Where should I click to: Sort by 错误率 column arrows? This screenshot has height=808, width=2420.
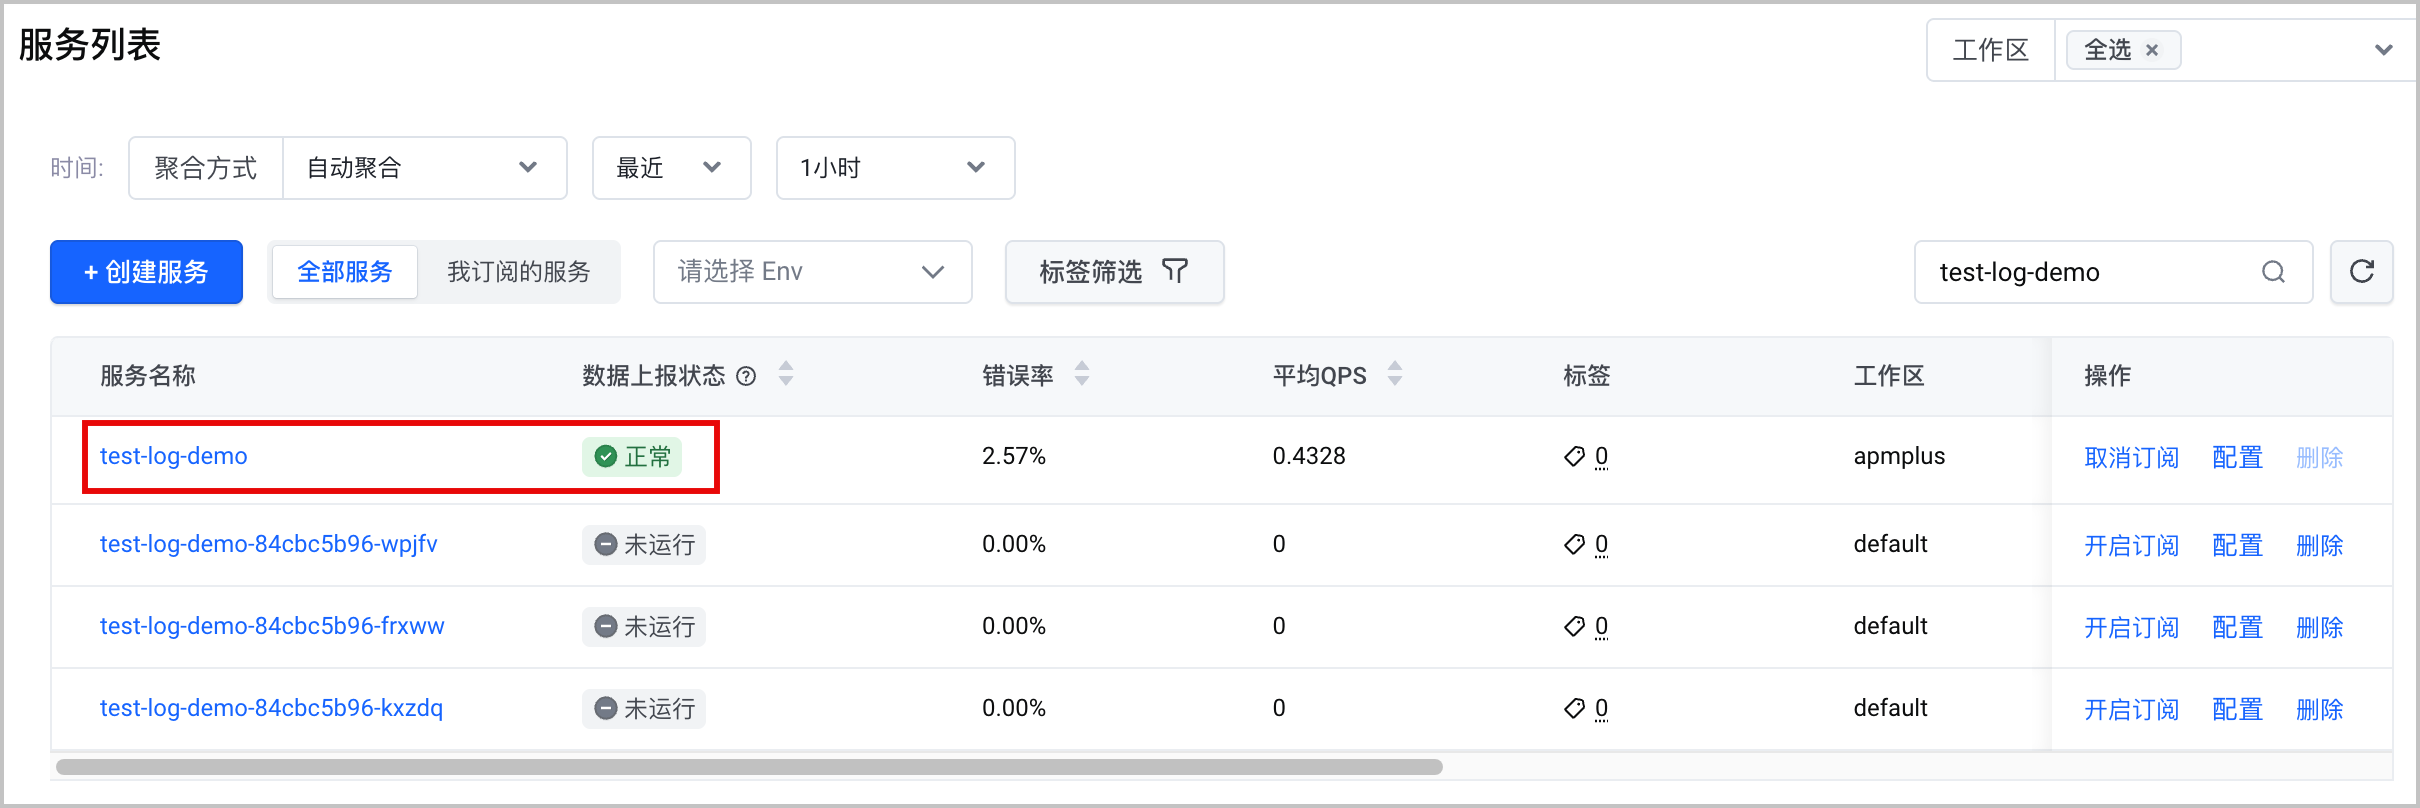click(x=1082, y=374)
